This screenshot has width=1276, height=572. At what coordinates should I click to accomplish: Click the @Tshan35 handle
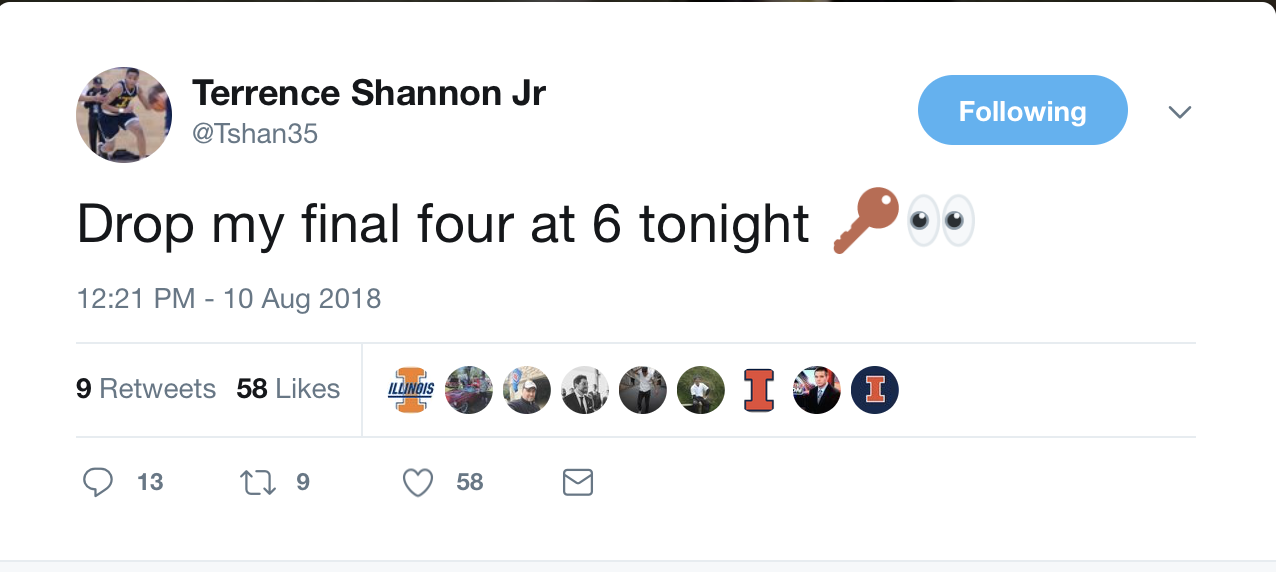(254, 134)
